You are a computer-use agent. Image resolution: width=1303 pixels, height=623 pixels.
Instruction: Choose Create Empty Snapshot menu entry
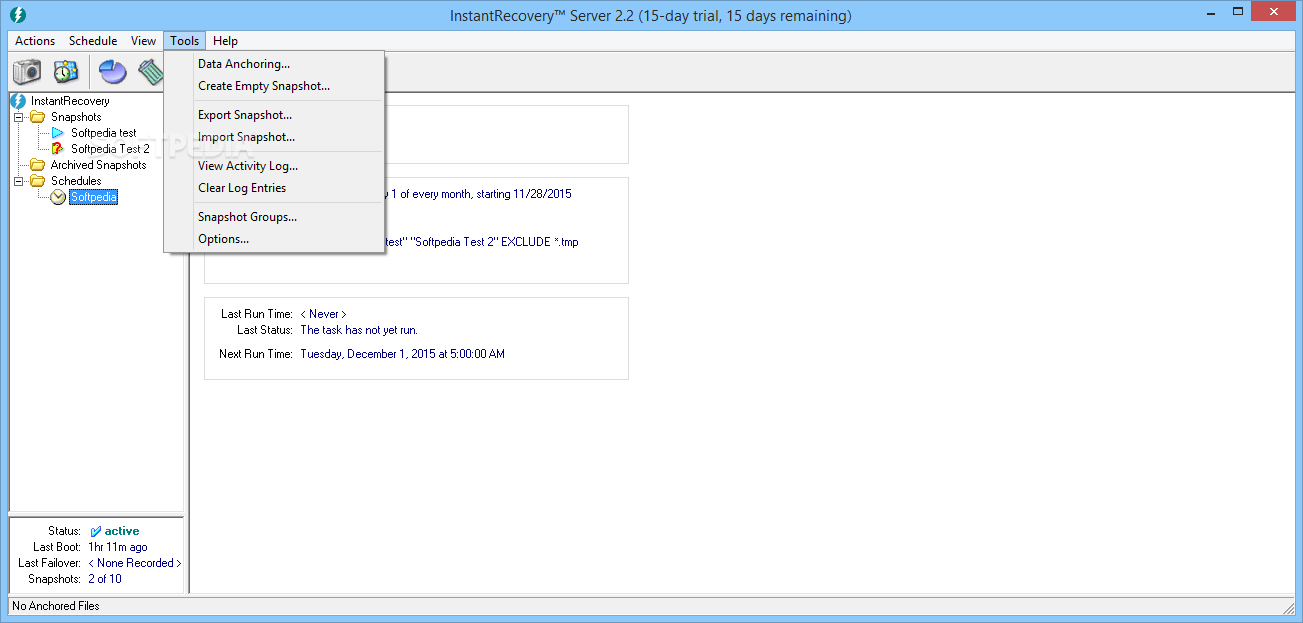pyautogui.click(x=275, y=86)
